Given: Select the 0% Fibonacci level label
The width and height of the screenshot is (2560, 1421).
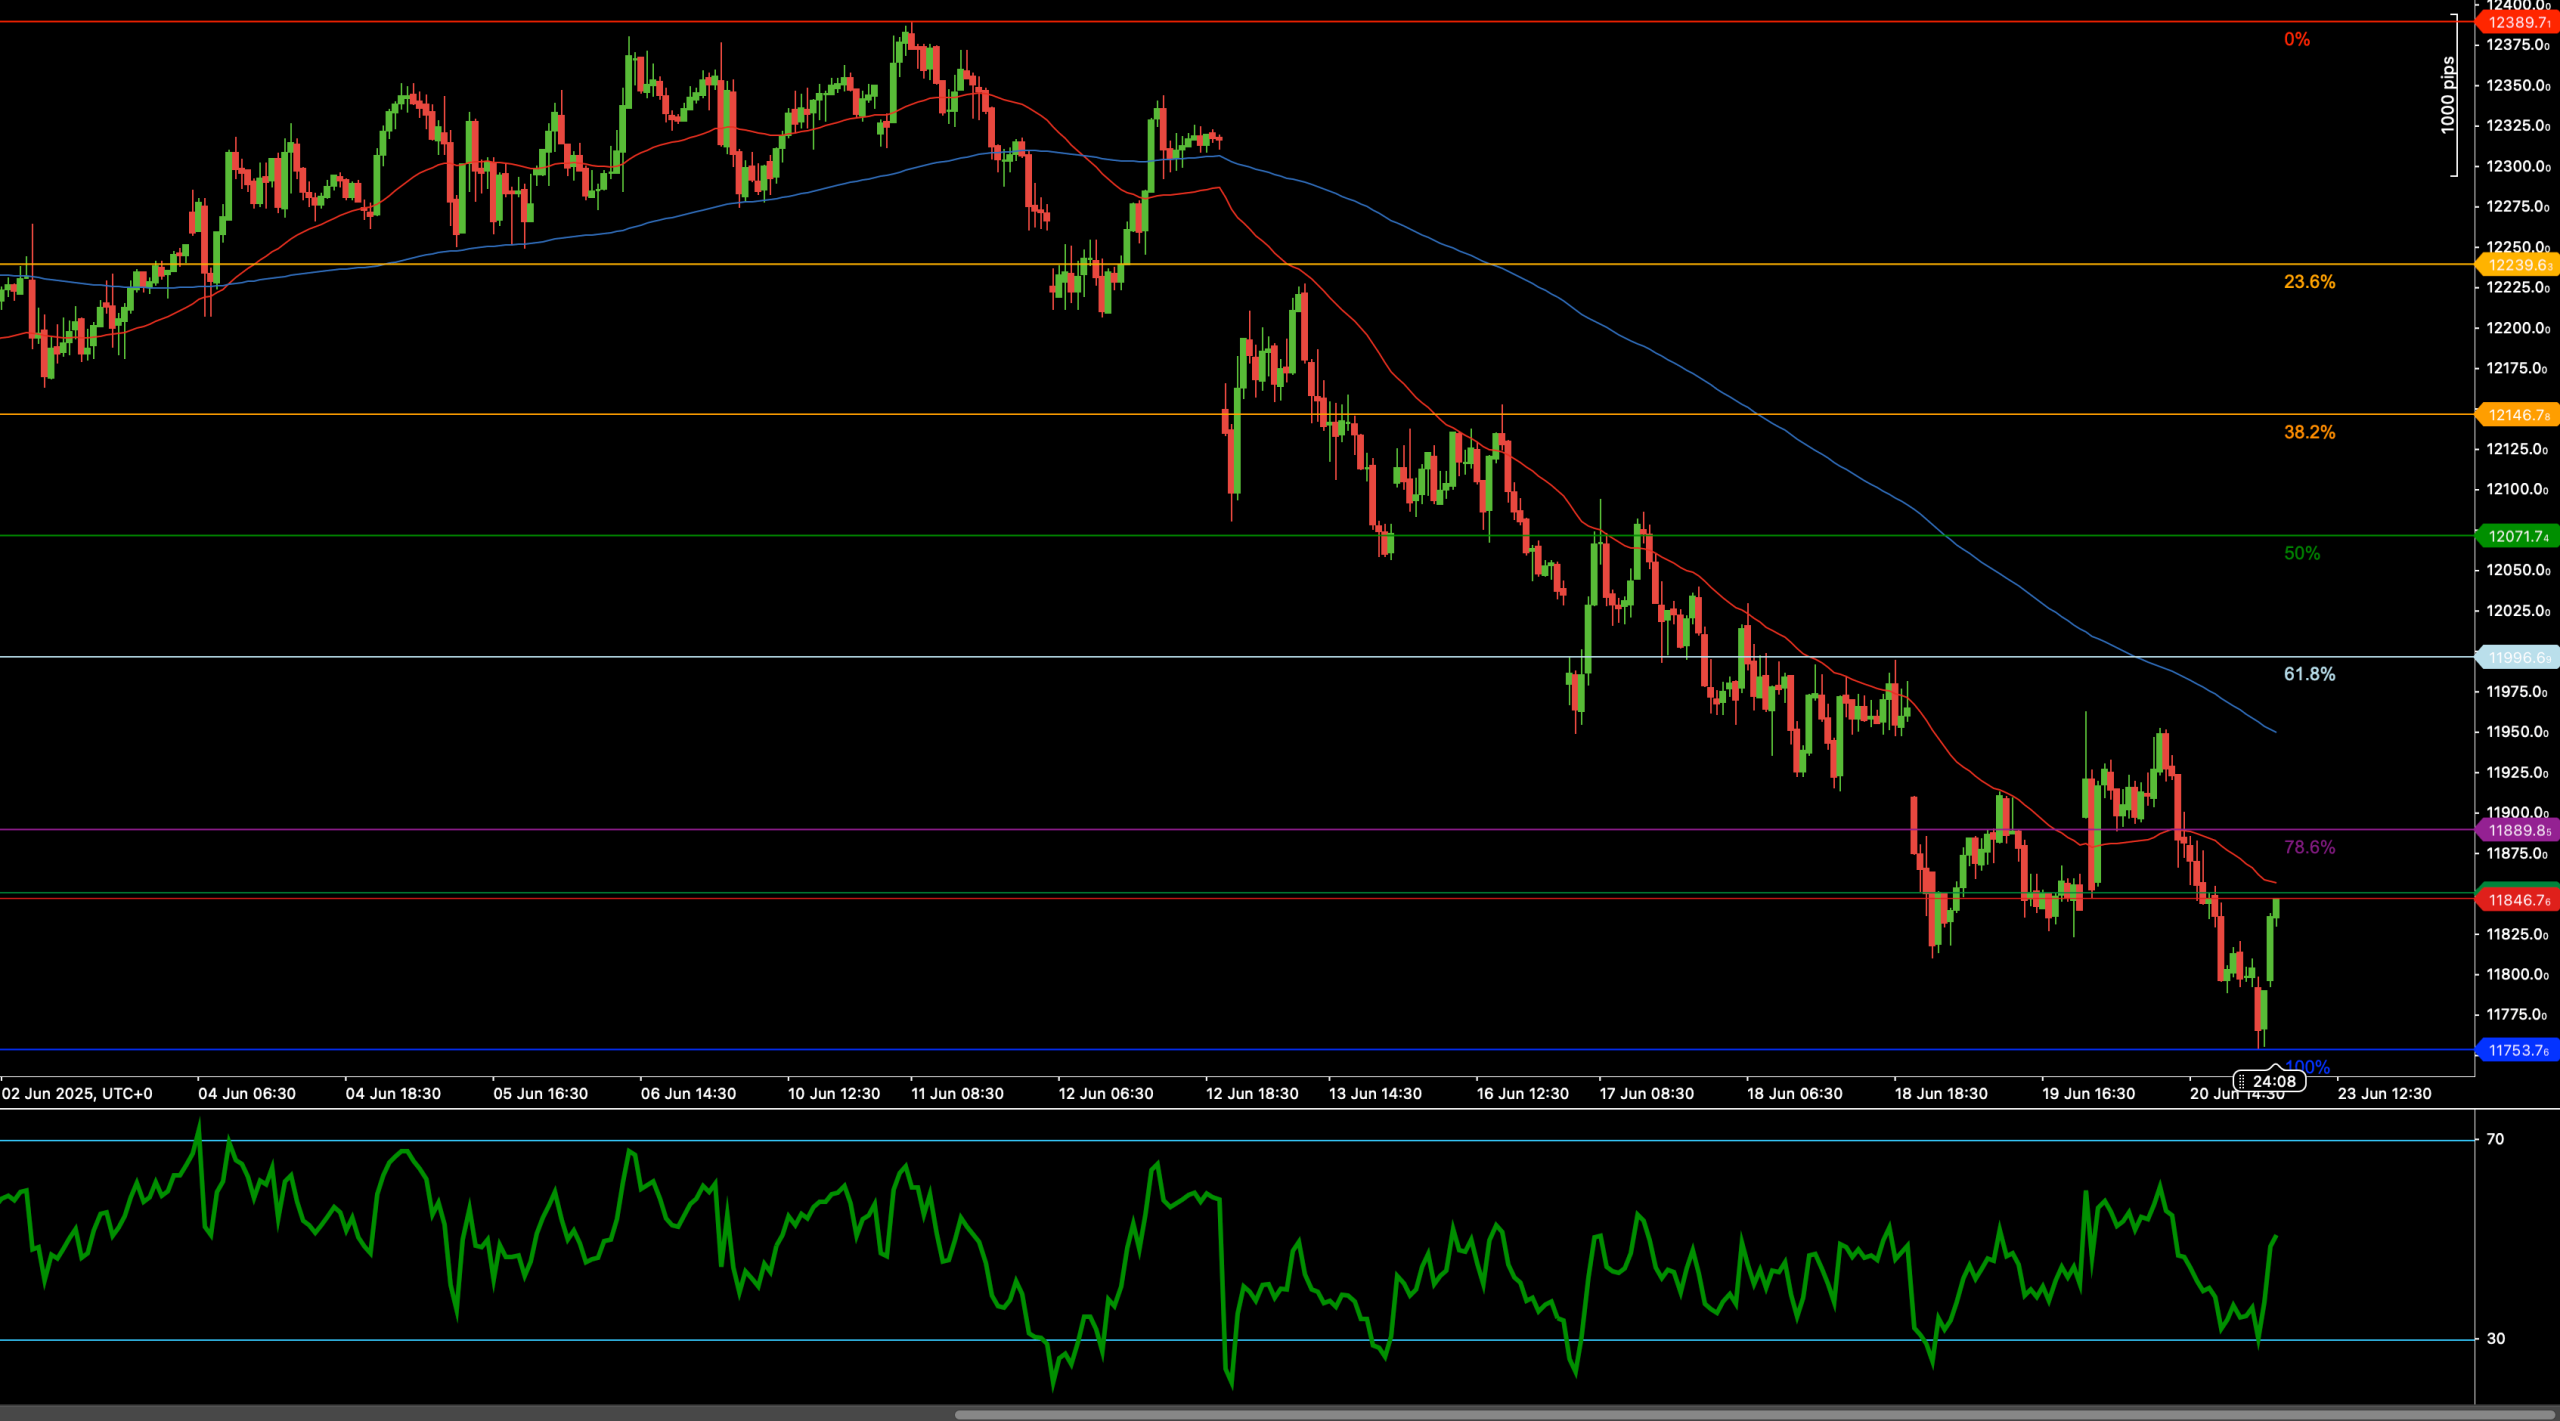Looking at the screenshot, I should point(2297,40).
